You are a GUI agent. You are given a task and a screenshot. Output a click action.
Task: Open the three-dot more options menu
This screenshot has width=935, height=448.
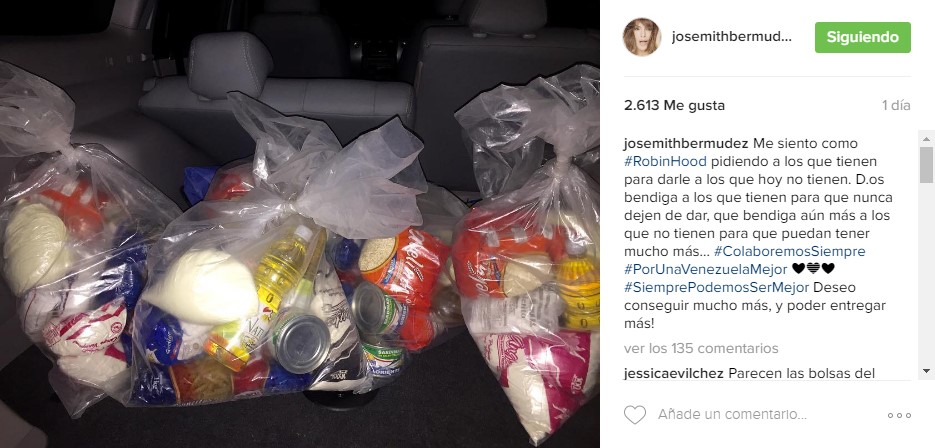(899, 415)
